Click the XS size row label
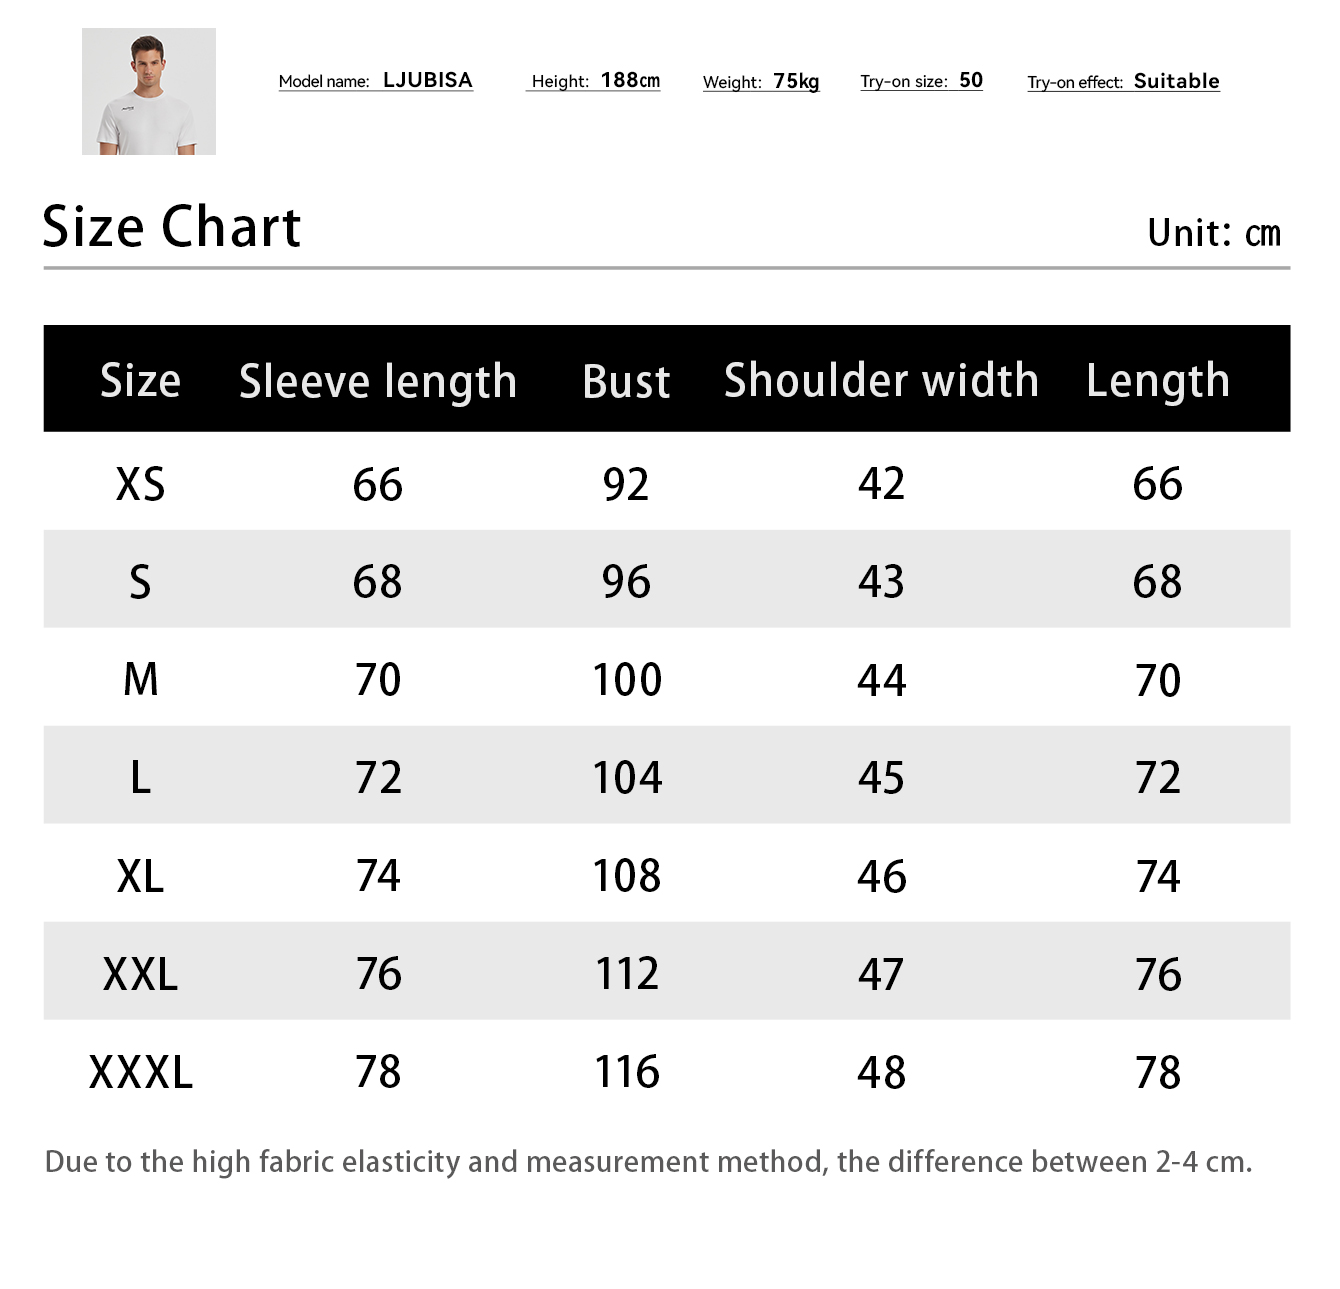The height and width of the screenshot is (1289, 1340). (141, 484)
